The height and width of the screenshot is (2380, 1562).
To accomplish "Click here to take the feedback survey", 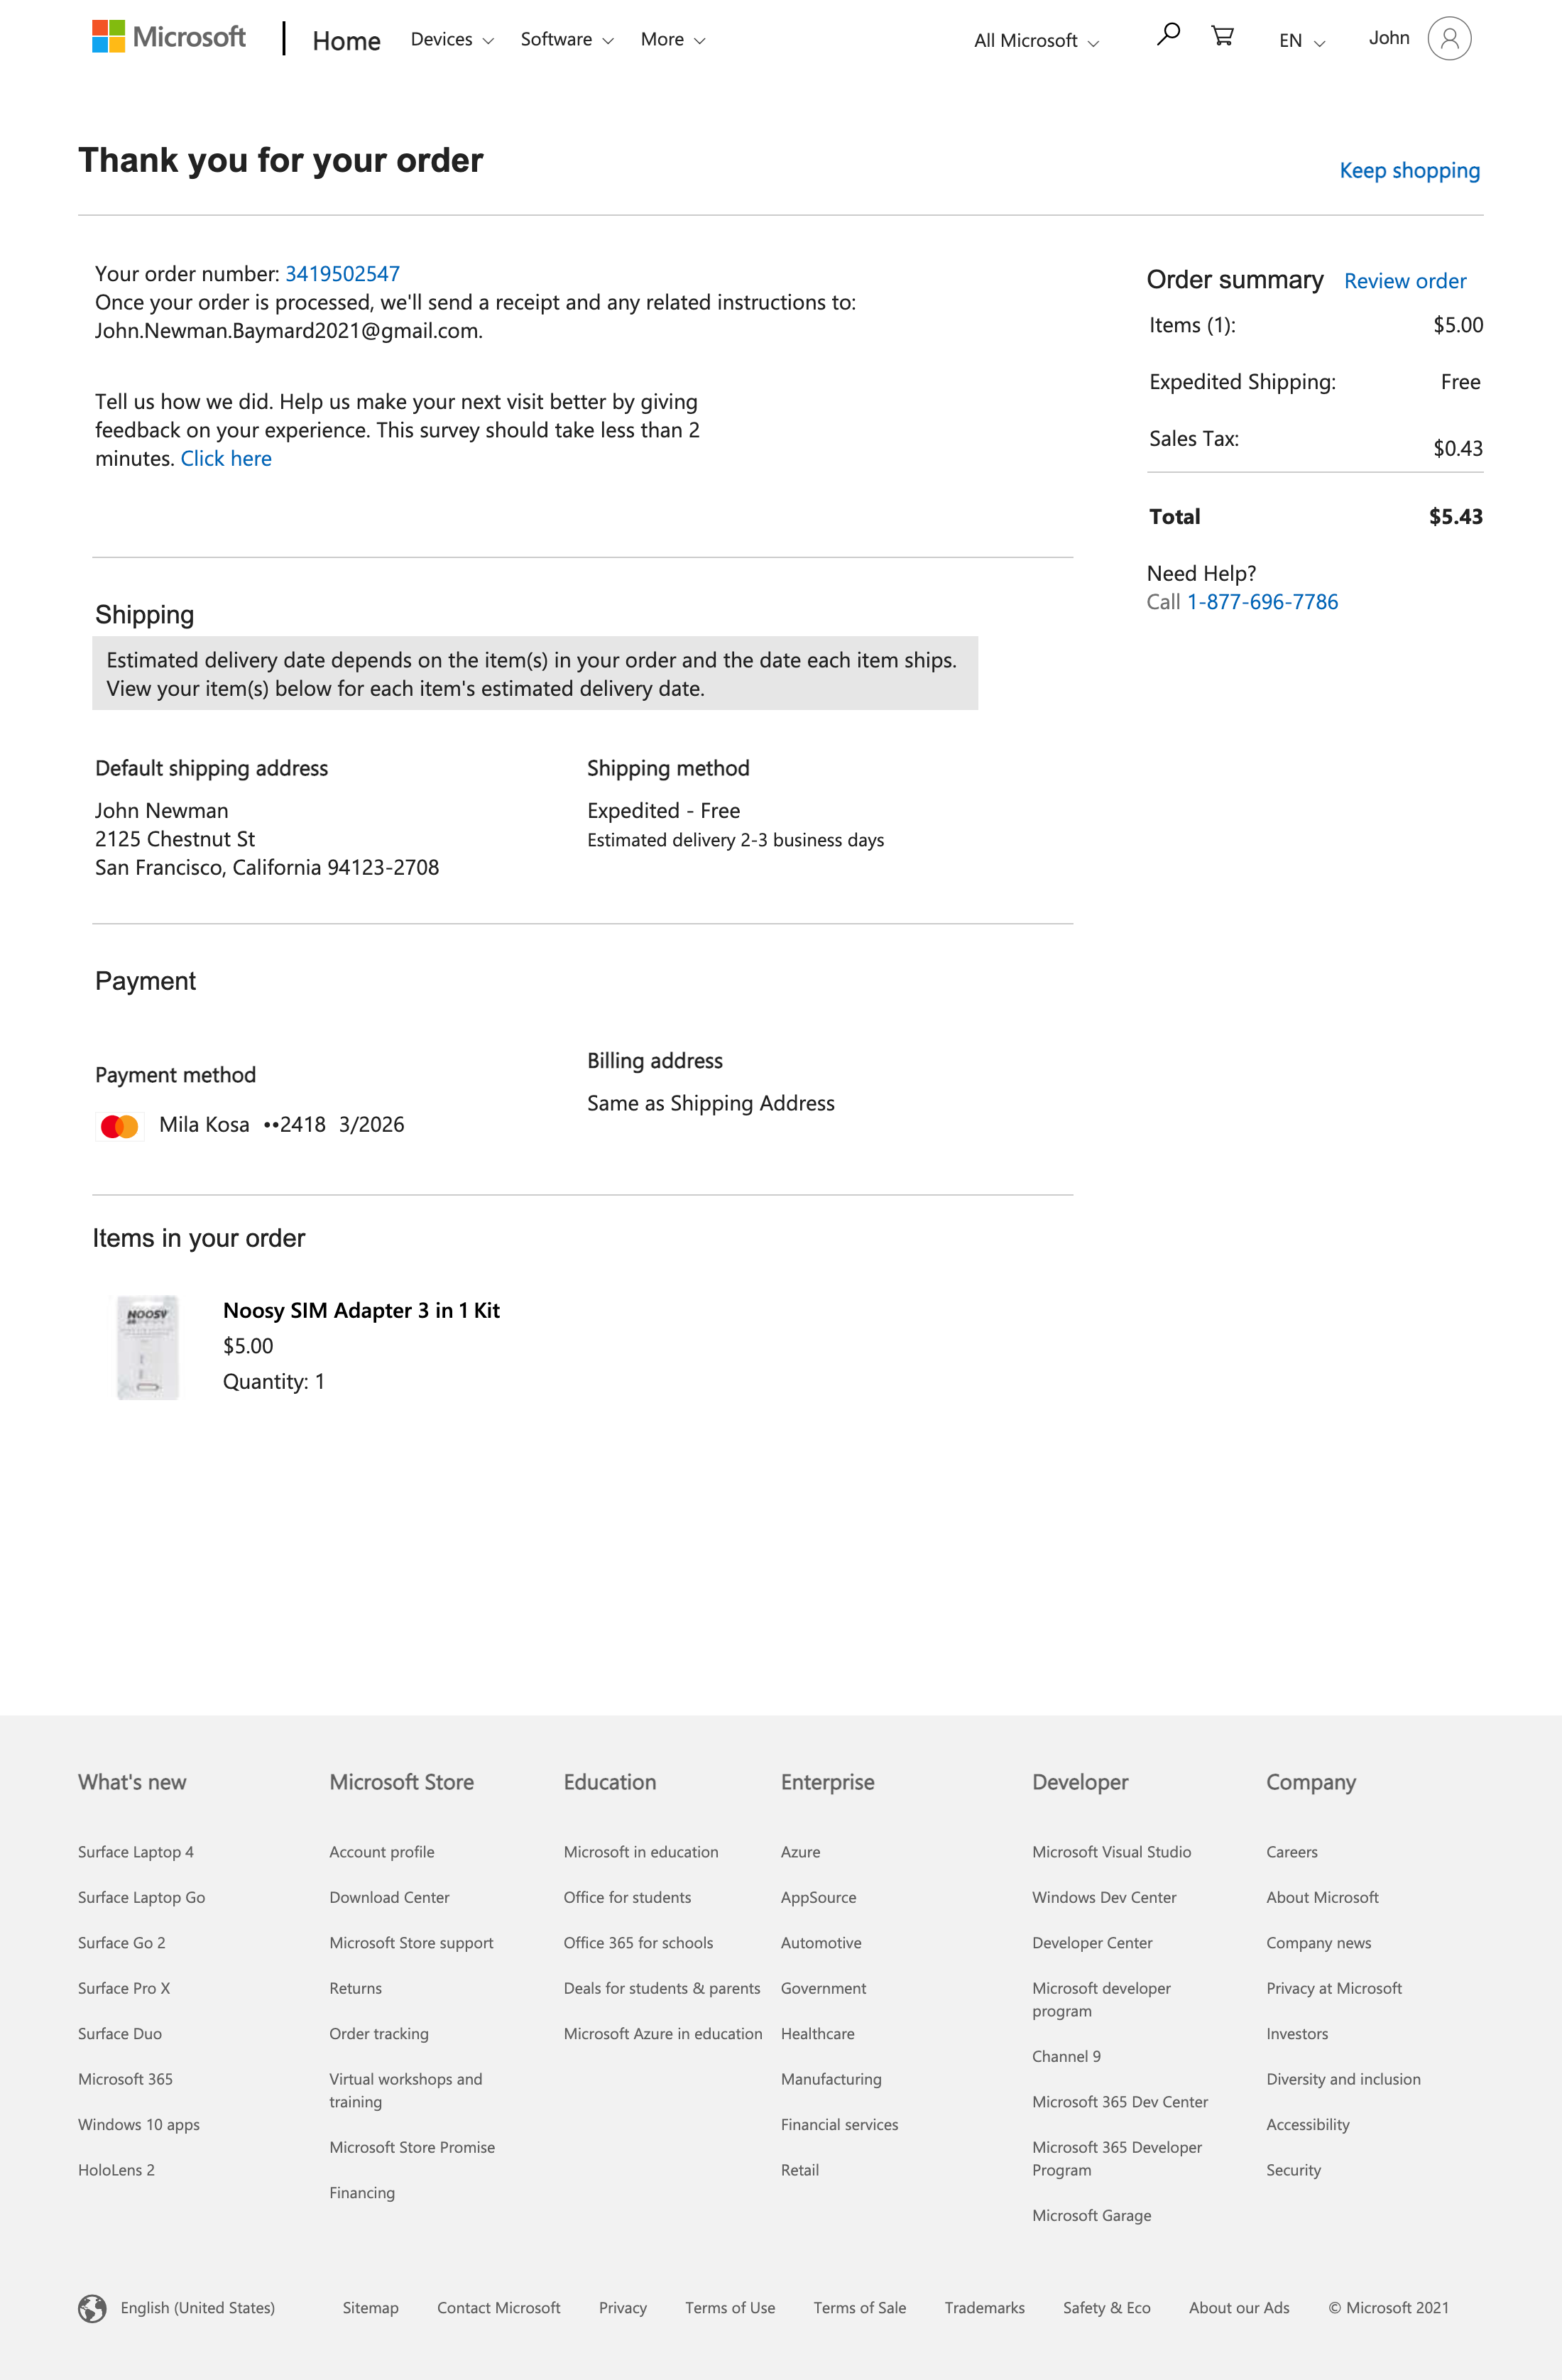I will pyautogui.click(x=227, y=458).
